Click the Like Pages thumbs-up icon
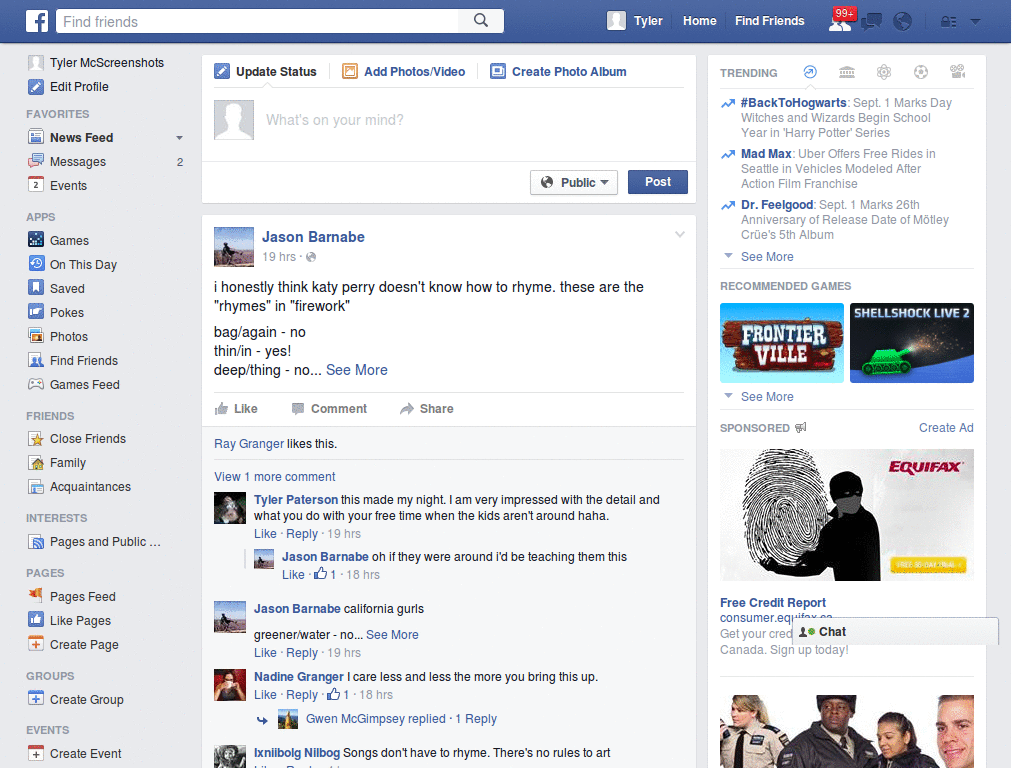Viewport: 1024px width, 768px height. click(x=36, y=619)
